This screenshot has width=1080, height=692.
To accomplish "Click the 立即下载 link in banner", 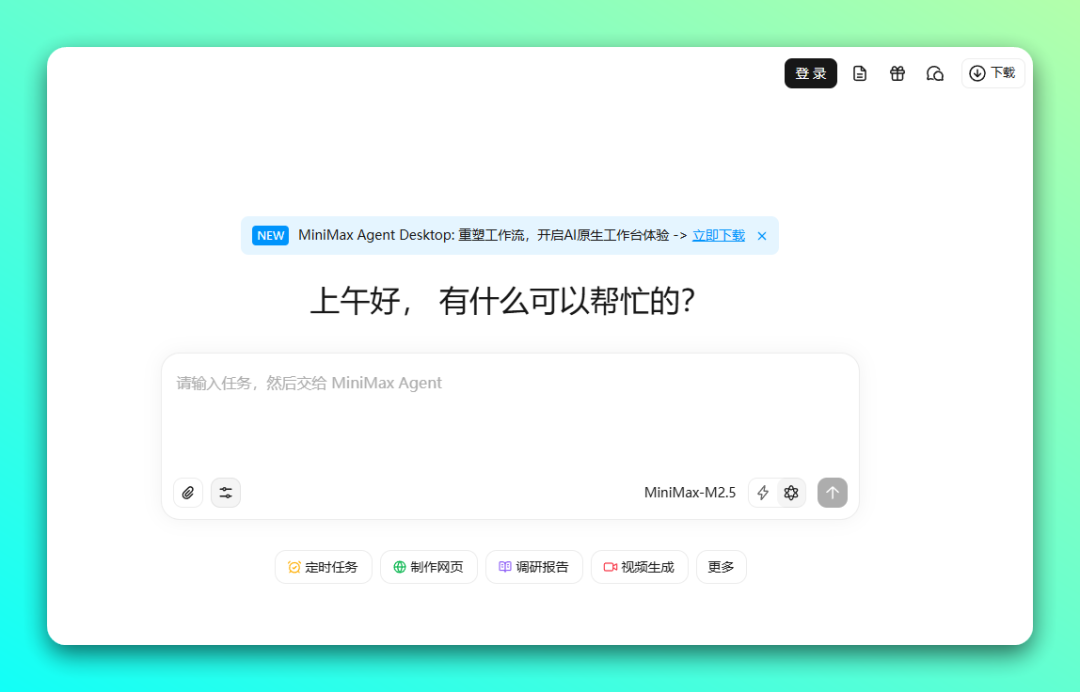I will pyautogui.click(x=718, y=235).
